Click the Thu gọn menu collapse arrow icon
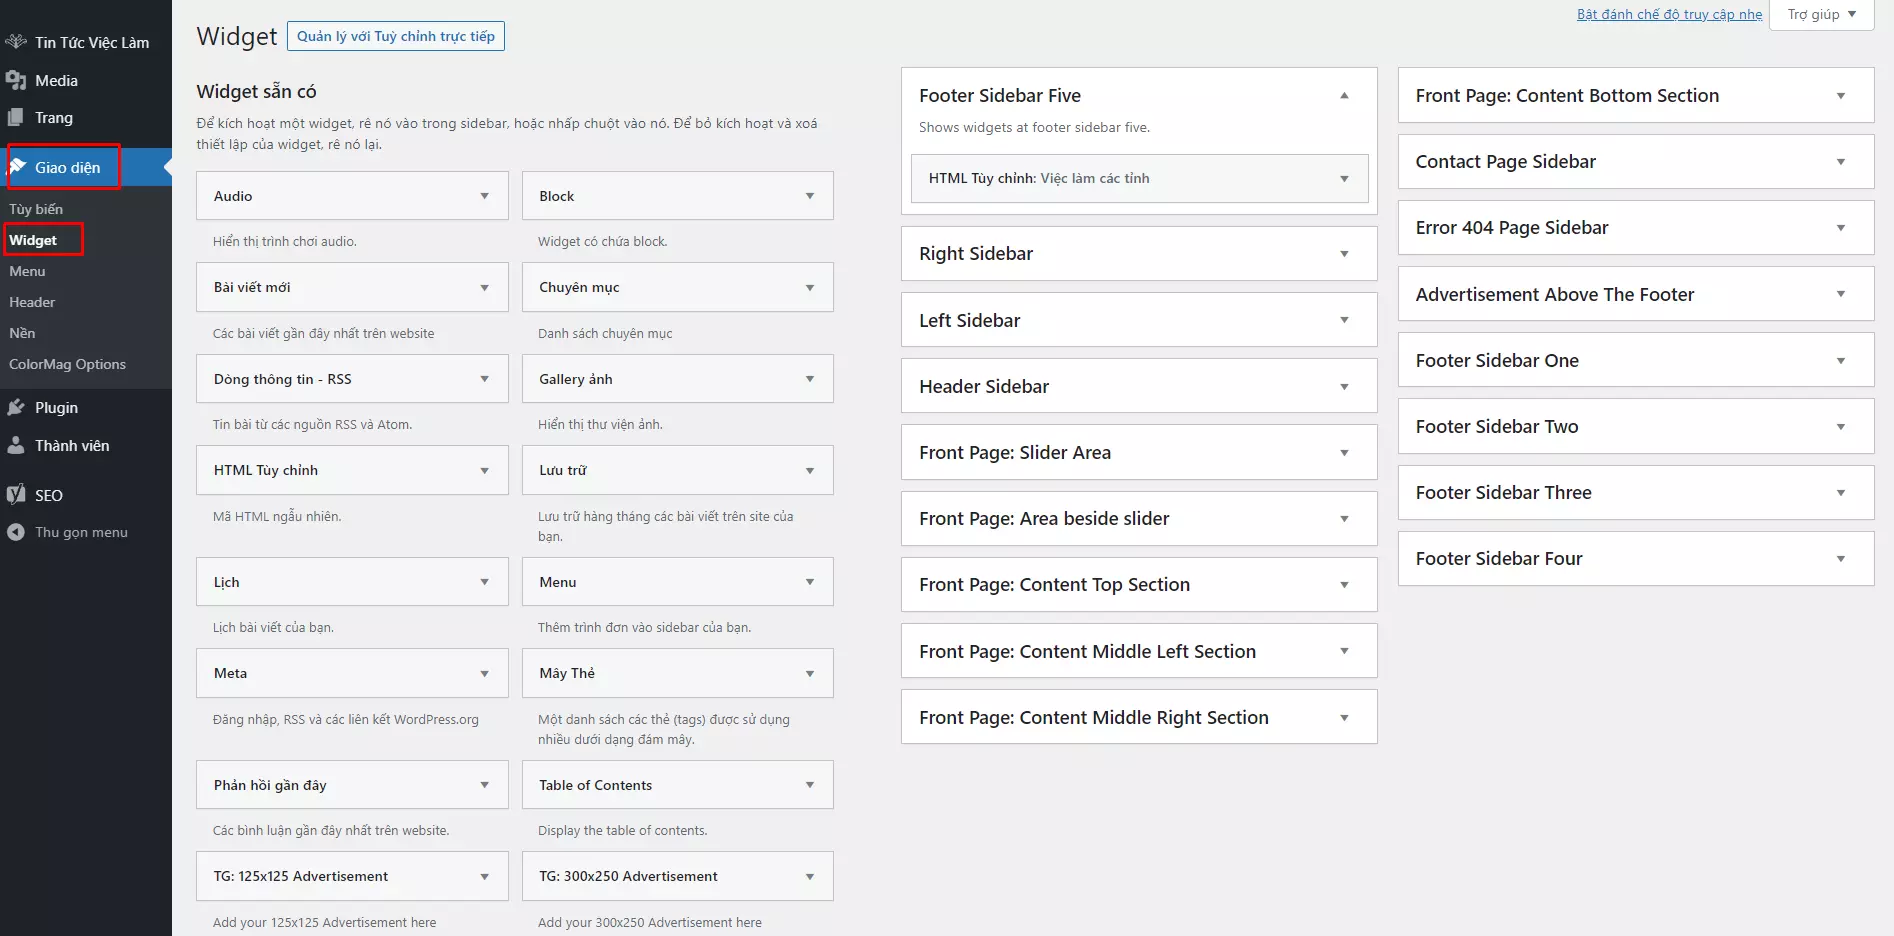1894x936 pixels. point(16,532)
